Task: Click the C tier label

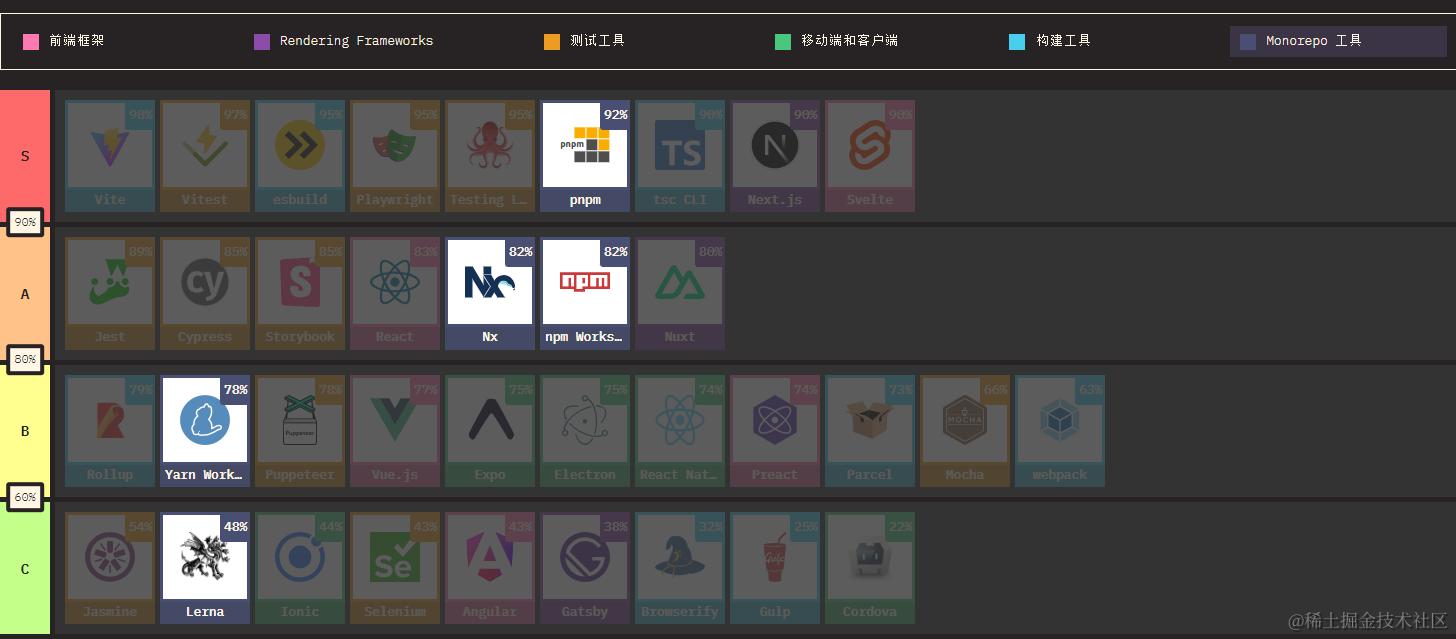Action: coord(25,569)
